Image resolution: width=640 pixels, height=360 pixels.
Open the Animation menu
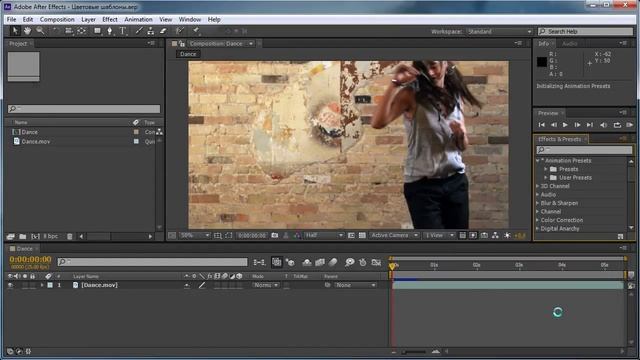coord(138,19)
